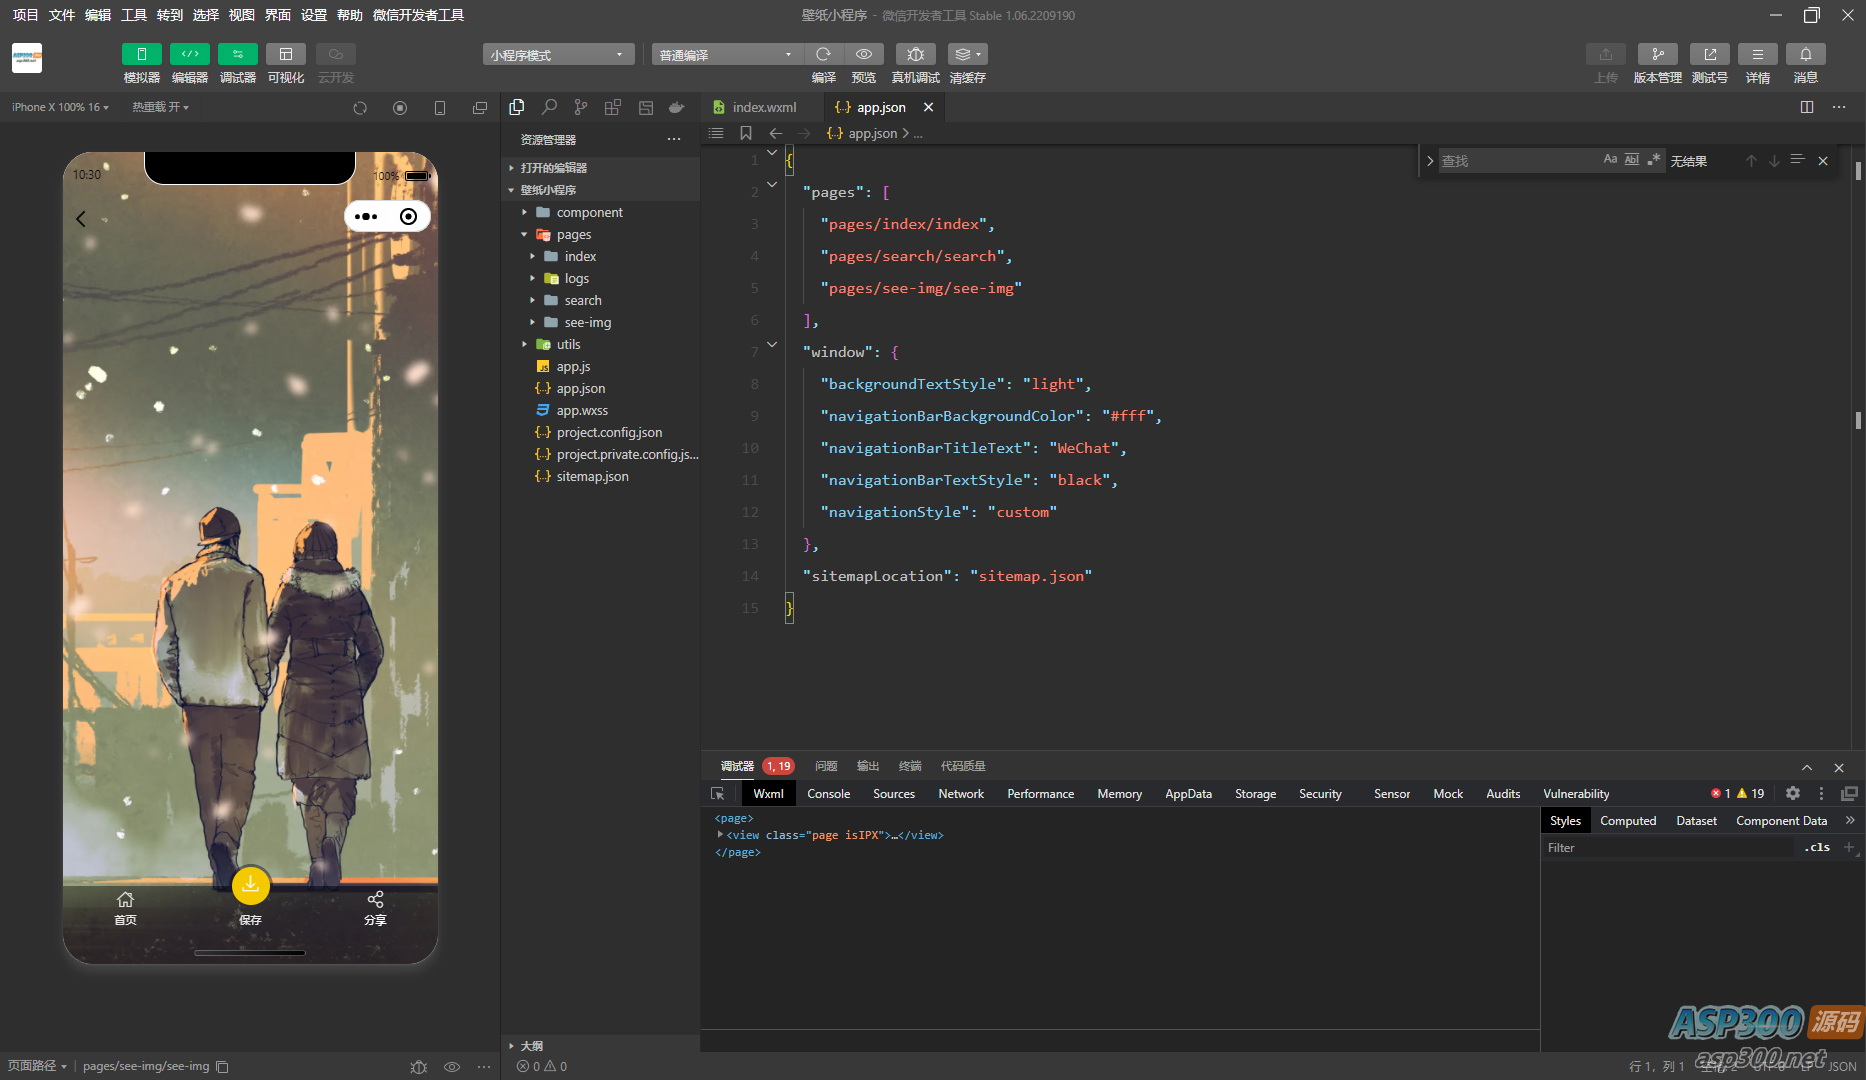Viewport: 1866px width, 1080px height.
Task: Open the Console tab in the debugger
Action: coord(828,793)
